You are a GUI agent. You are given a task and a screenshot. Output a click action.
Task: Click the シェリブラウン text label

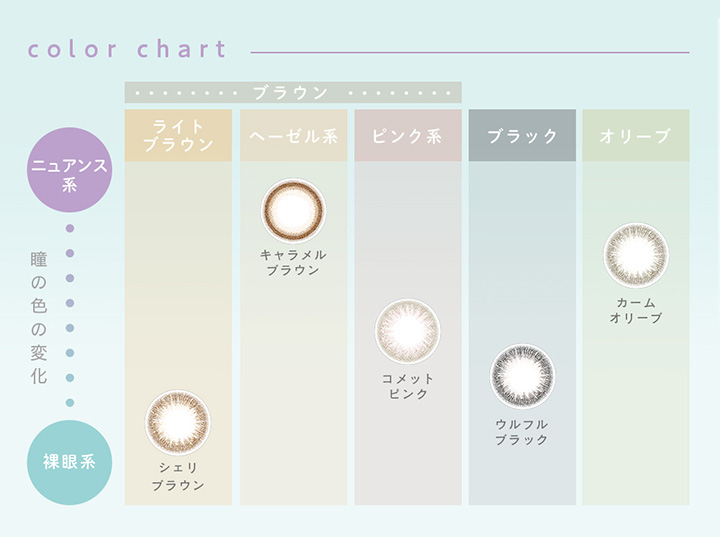click(178, 476)
